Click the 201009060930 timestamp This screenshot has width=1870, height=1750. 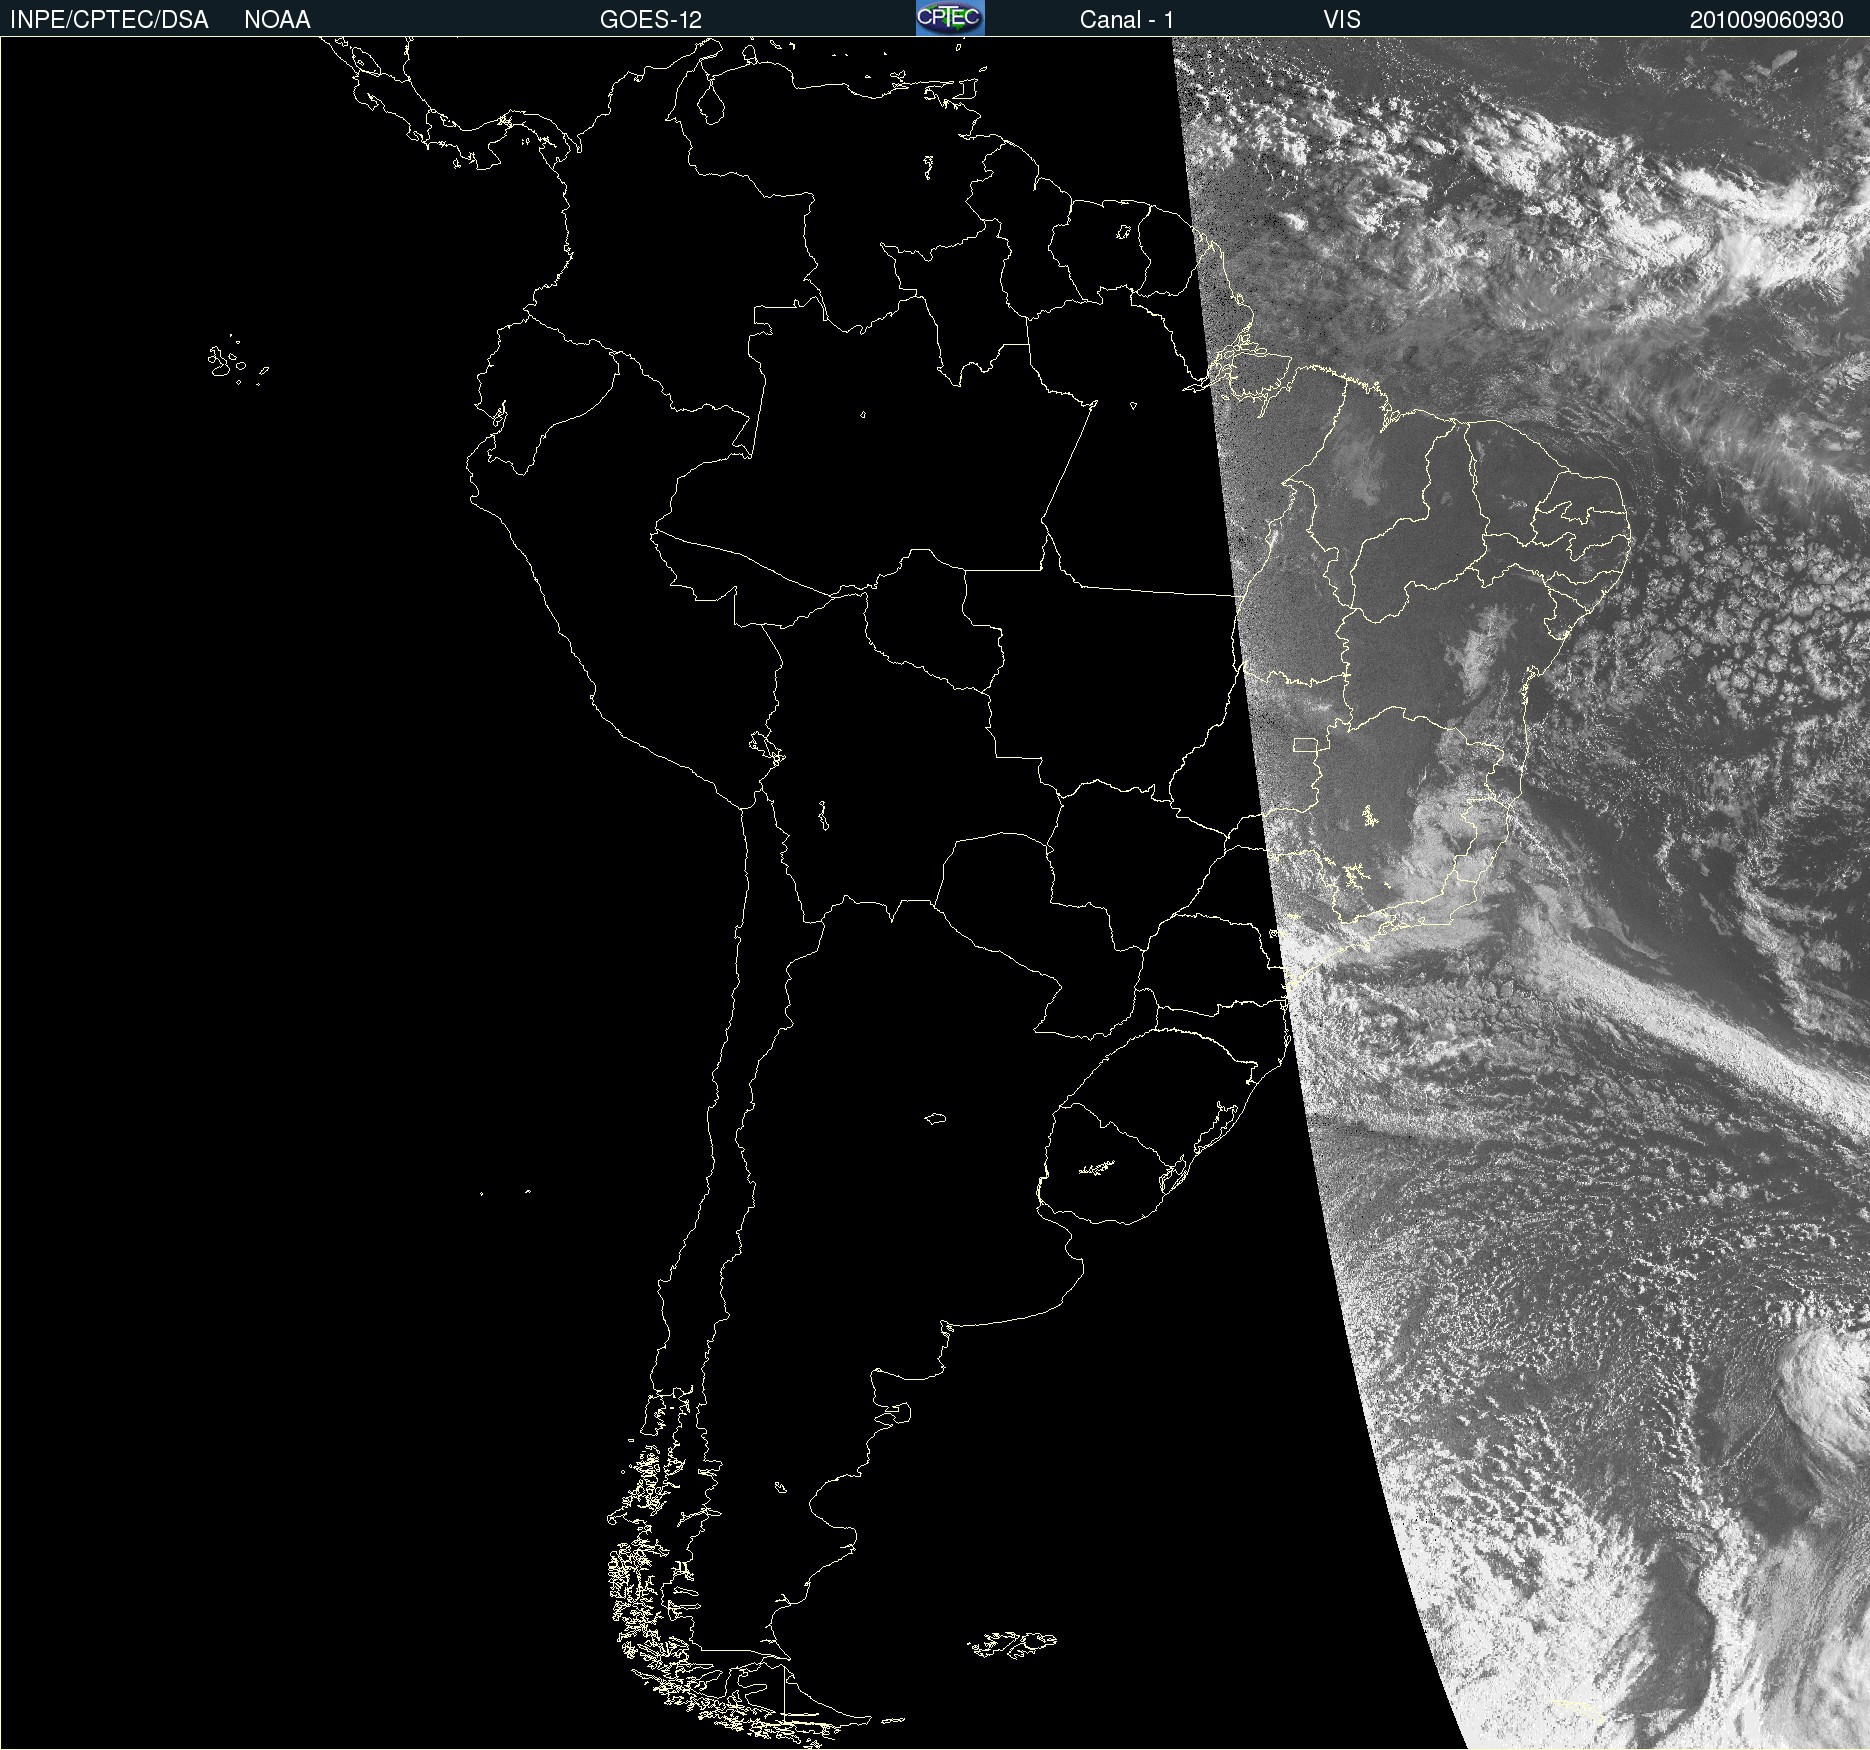1767,20
